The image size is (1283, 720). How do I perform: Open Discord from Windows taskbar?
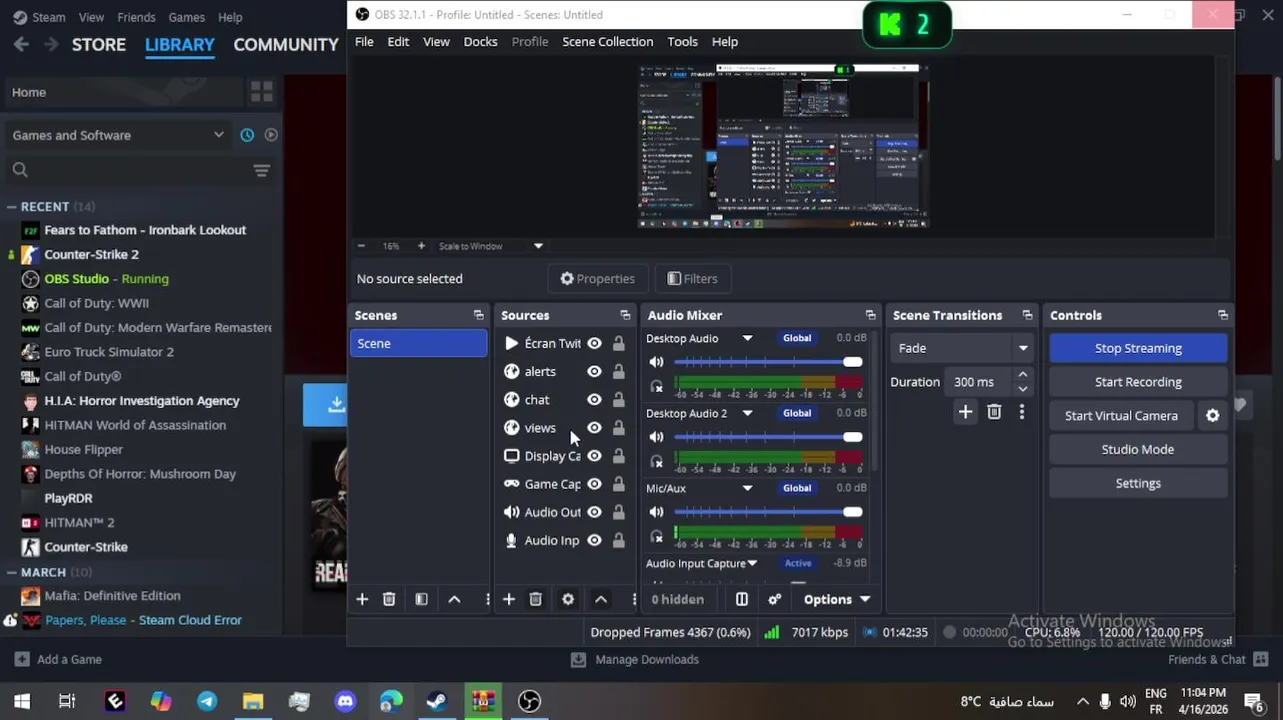point(345,701)
